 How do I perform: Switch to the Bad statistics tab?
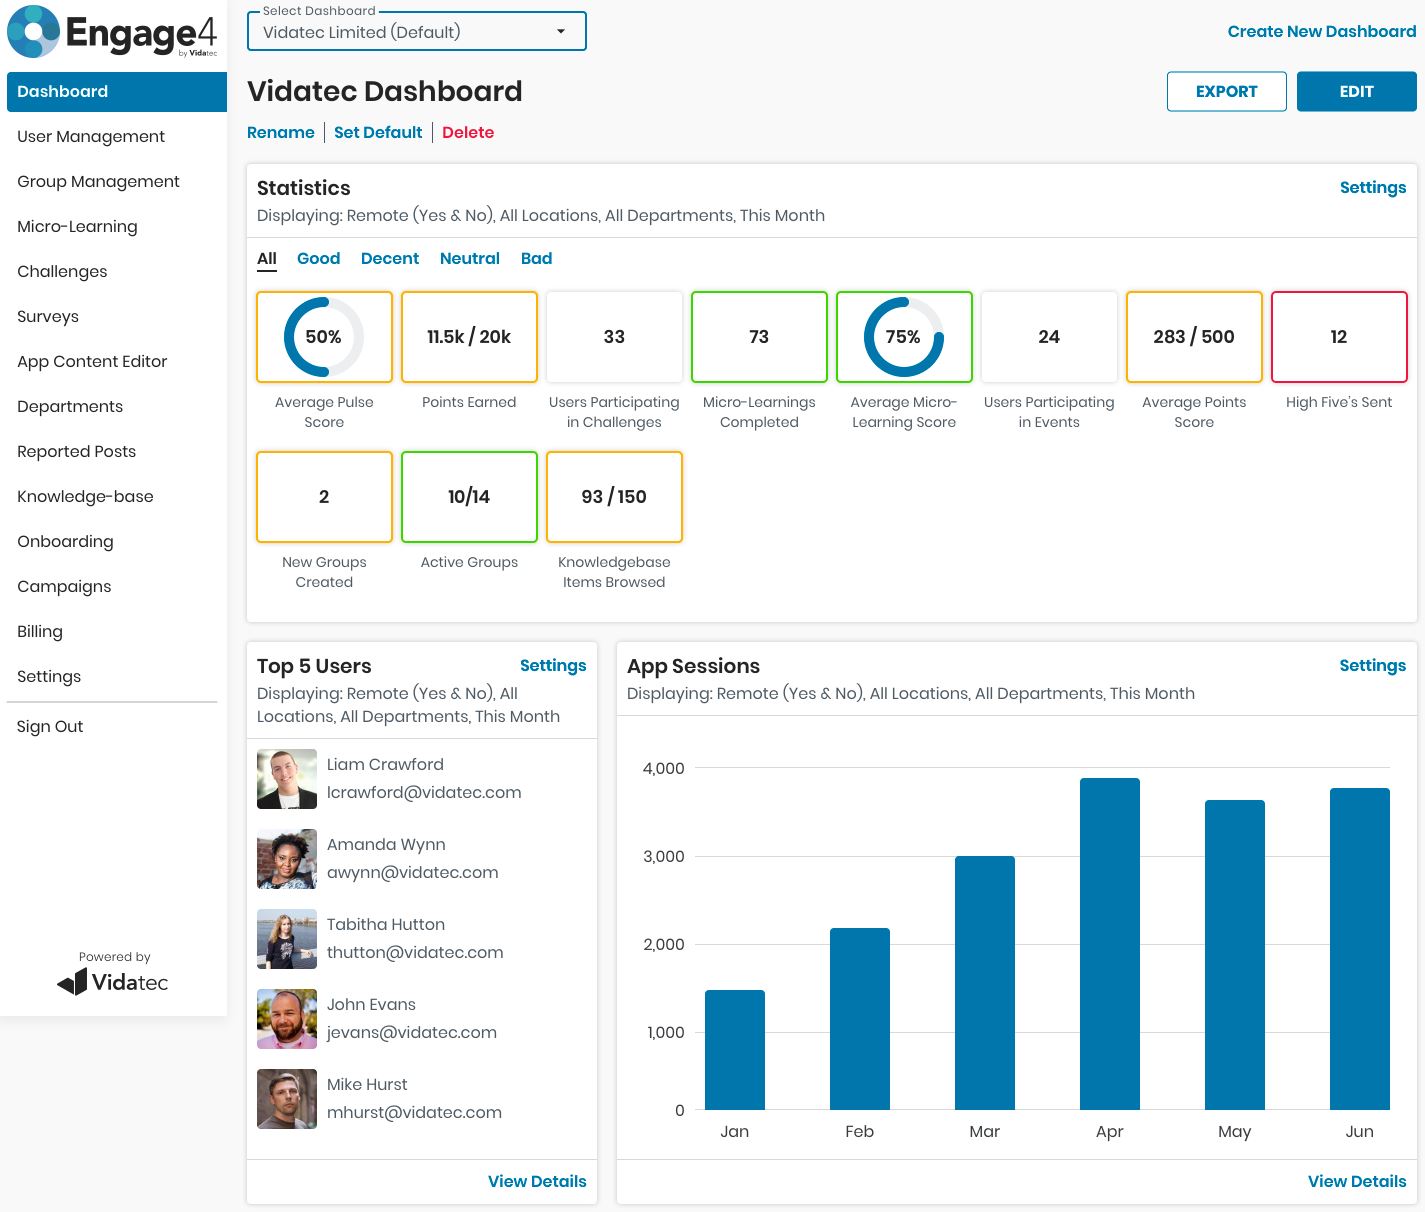click(x=536, y=258)
